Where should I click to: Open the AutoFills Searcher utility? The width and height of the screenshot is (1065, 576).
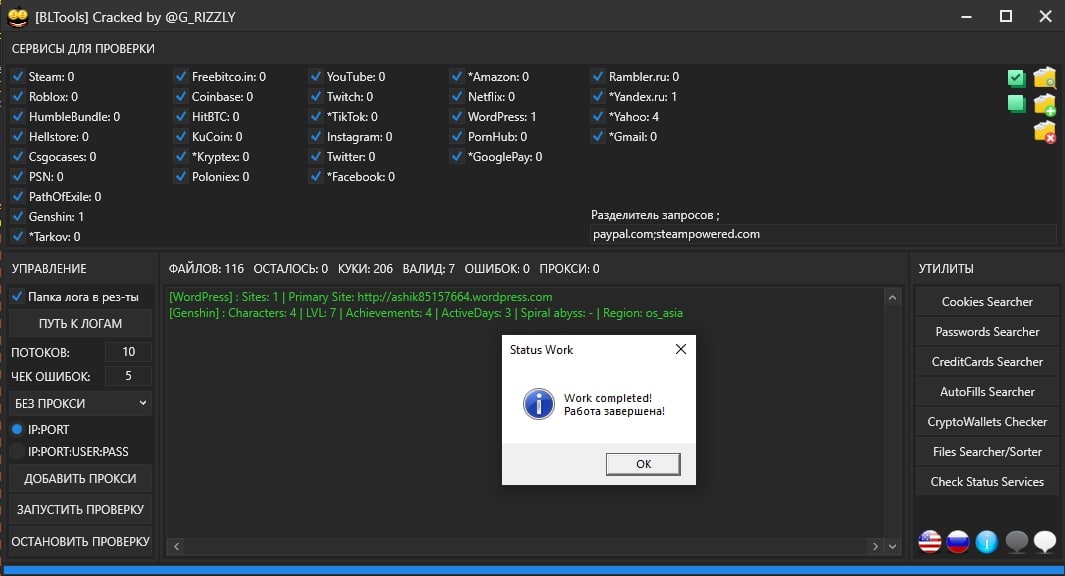pos(987,392)
